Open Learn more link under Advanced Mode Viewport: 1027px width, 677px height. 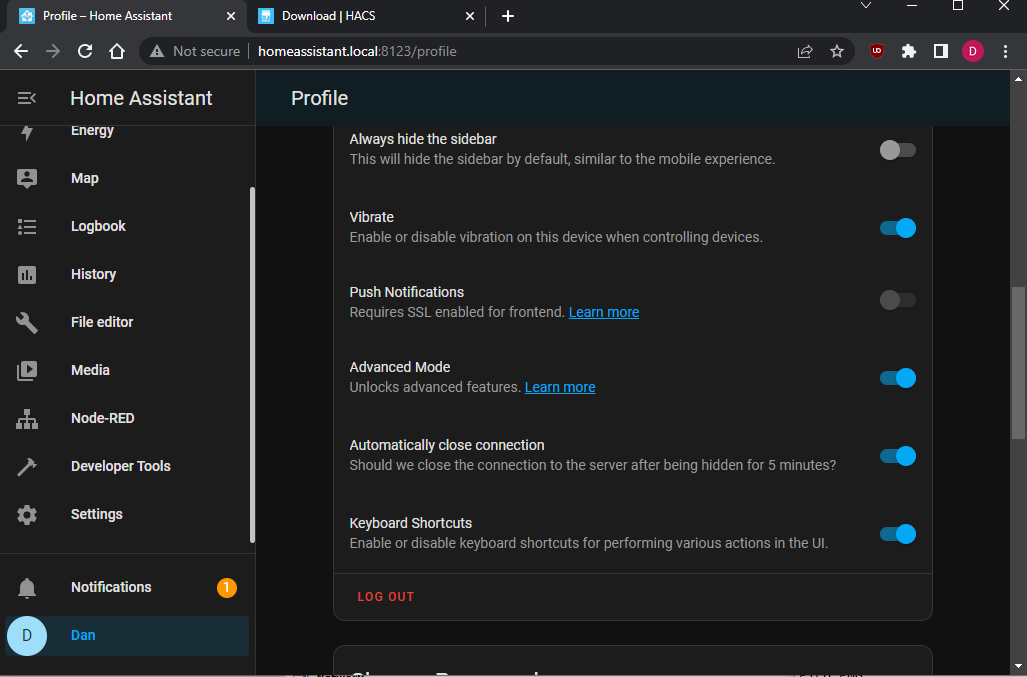(x=560, y=387)
